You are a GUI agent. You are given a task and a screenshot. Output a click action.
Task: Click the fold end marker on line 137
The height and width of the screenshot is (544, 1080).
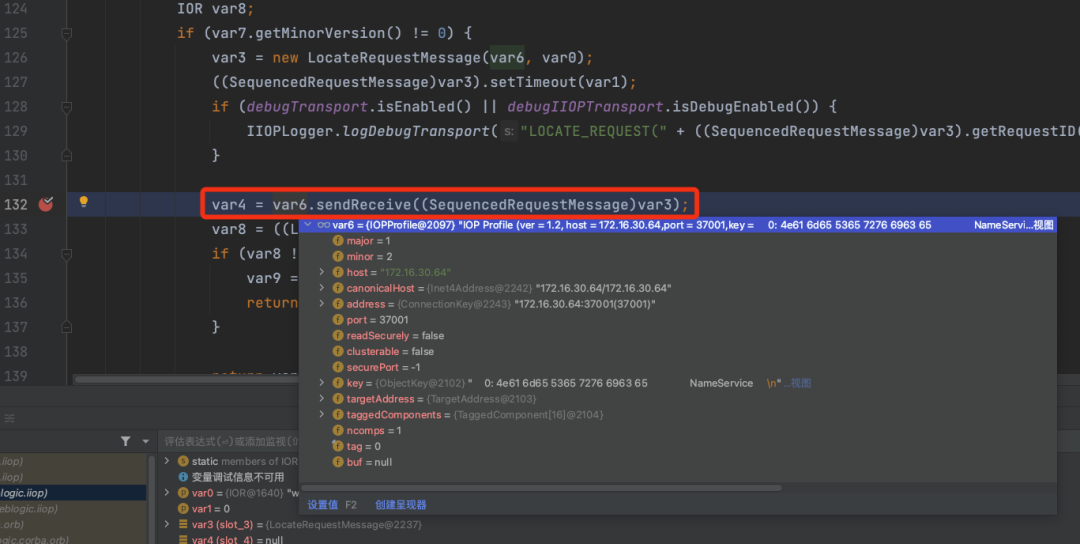tap(67, 326)
